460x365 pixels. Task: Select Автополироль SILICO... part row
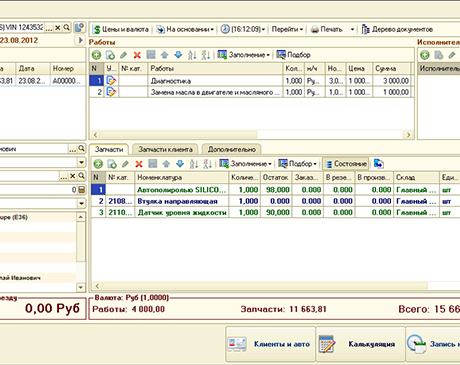pyautogui.click(x=276, y=190)
